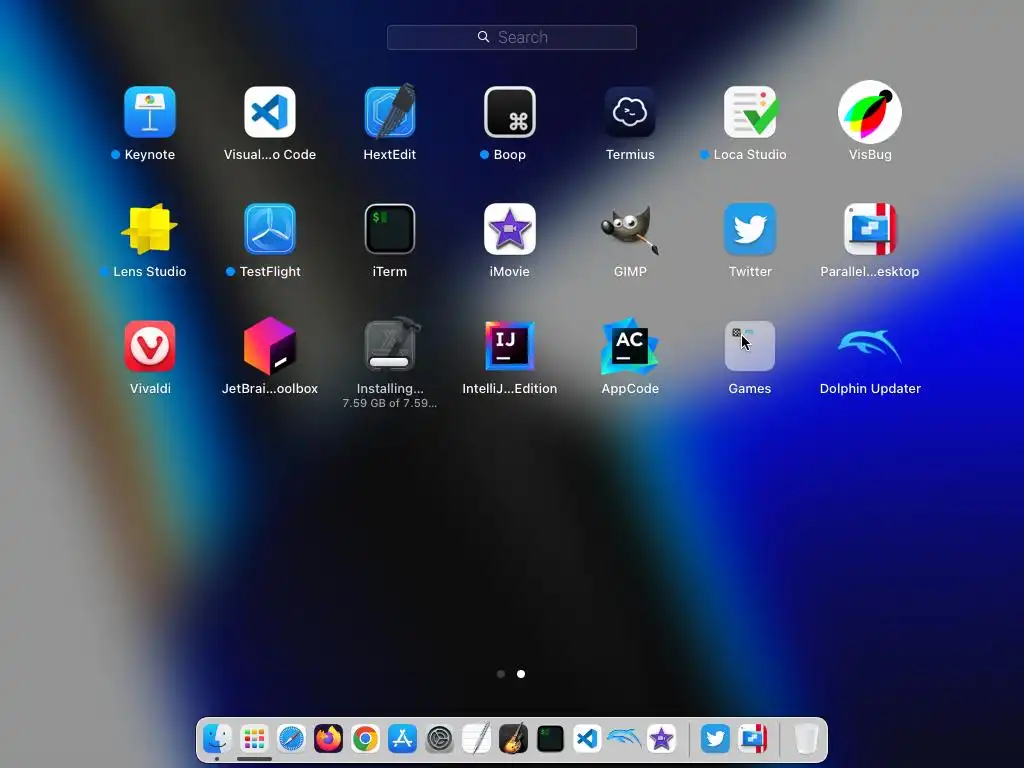Image resolution: width=1024 pixels, height=768 pixels.
Task: Click the Parallels Desktop icon in Dock
Action: [752, 739]
